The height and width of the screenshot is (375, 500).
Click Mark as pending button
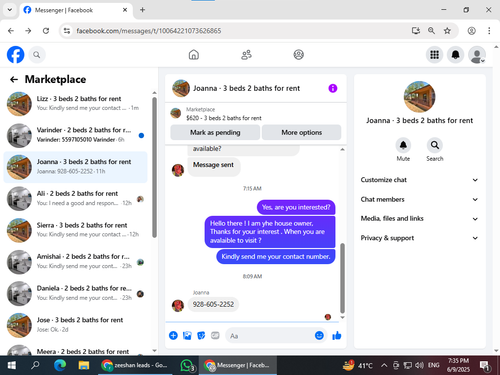(x=215, y=132)
